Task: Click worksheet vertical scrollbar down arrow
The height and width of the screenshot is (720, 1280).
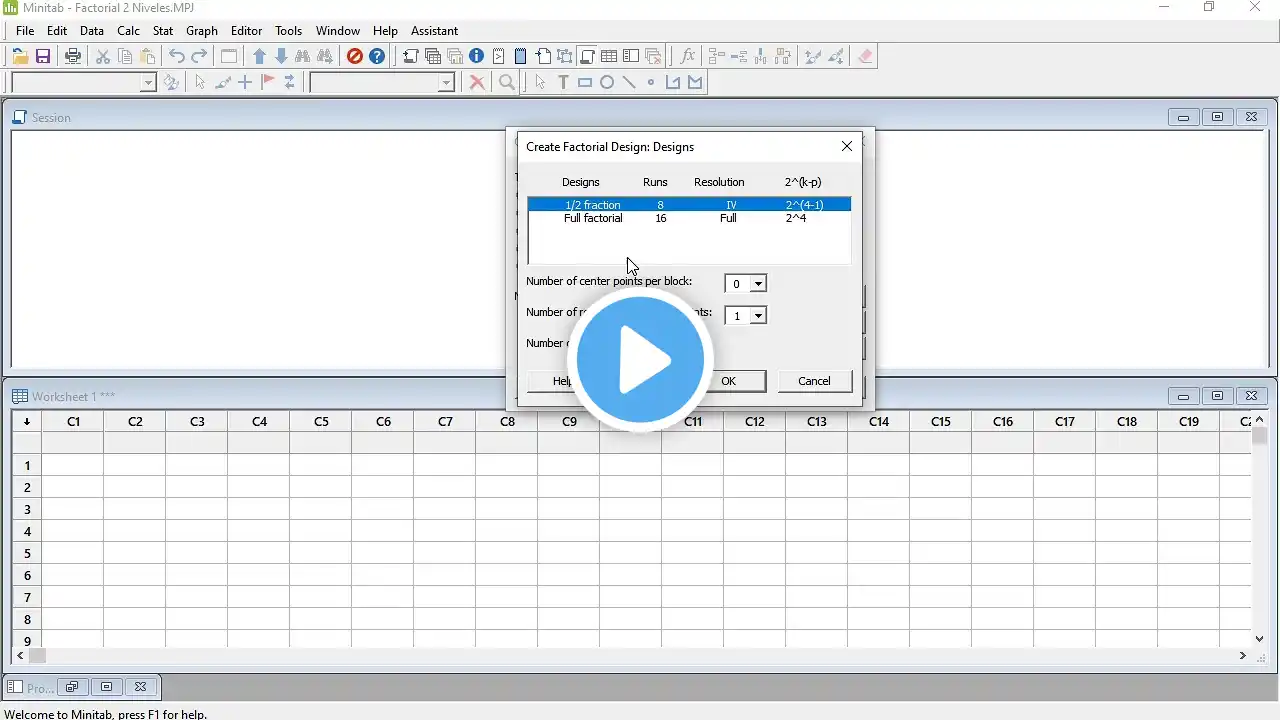Action: (x=1260, y=639)
